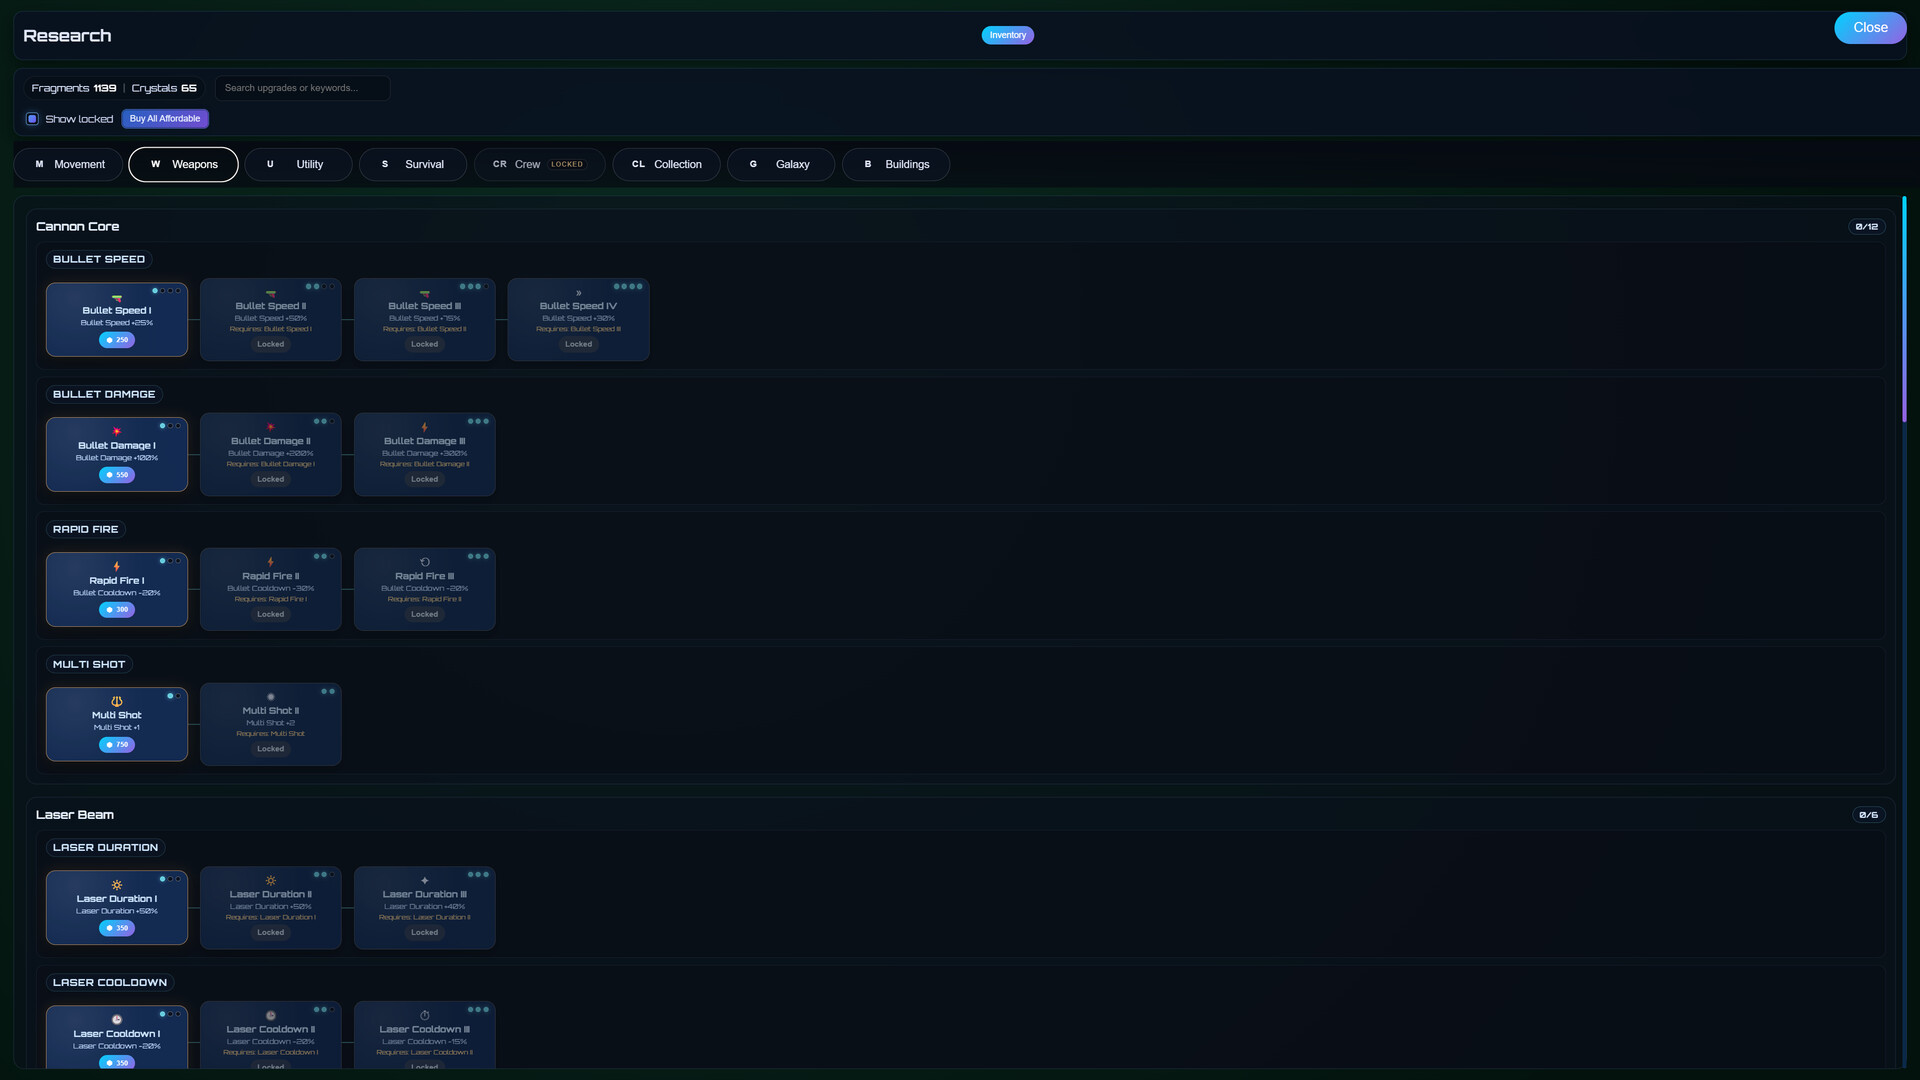This screenshot has height=1080, width=1920.
Task: Toggle the Show locked checkbox
Action: click(x=31, y=118)
